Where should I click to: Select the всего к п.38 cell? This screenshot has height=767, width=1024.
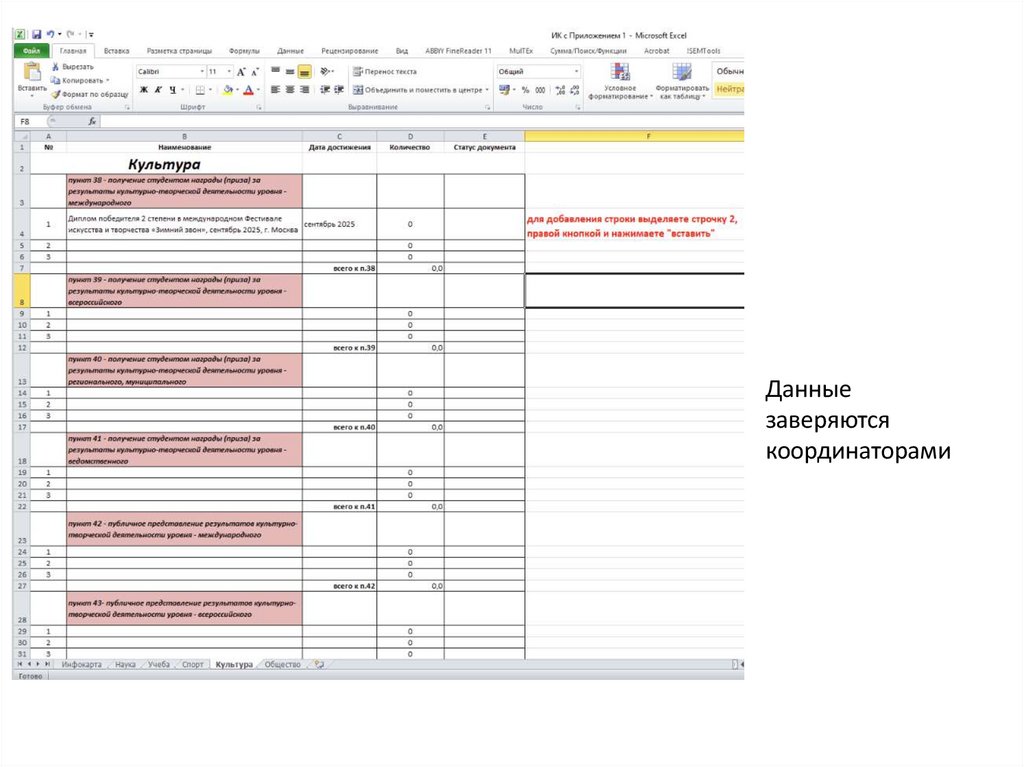[340, 268]
